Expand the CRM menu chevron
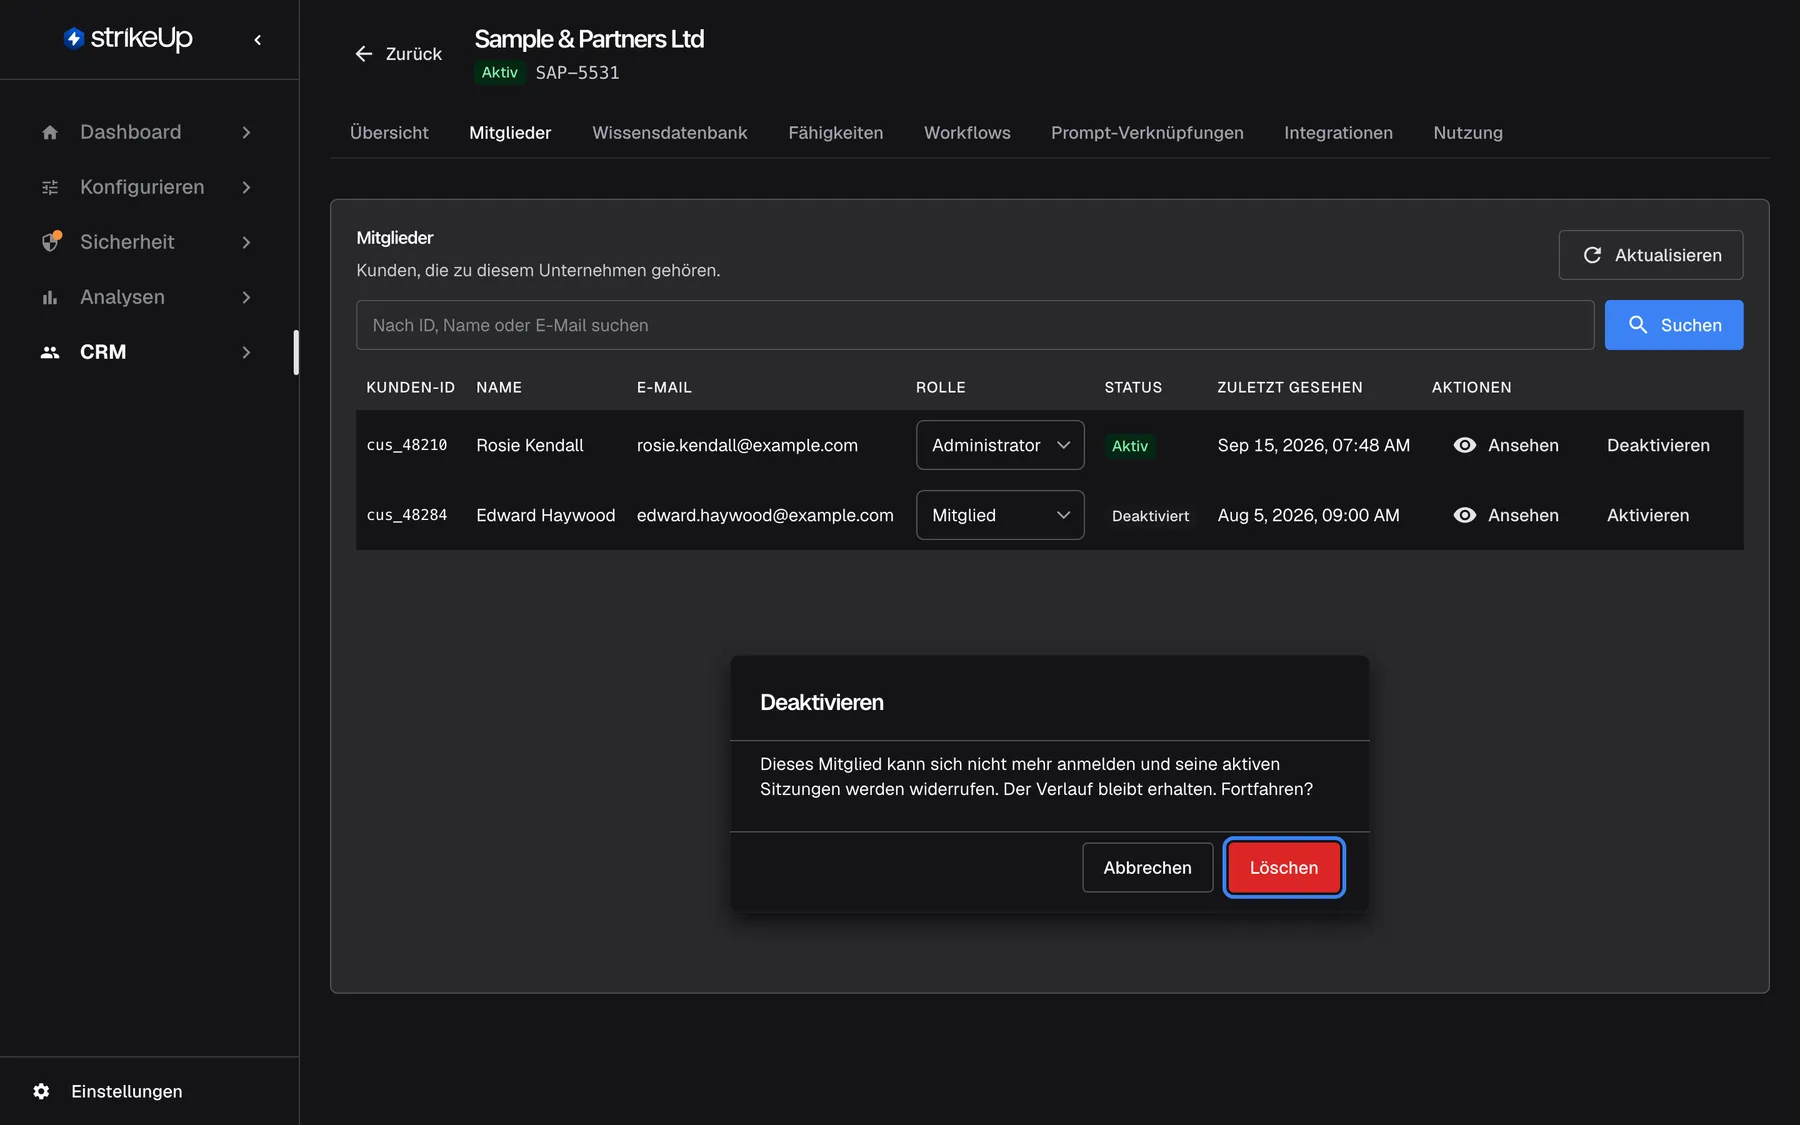The image size is (1800, 1125). 246,352
